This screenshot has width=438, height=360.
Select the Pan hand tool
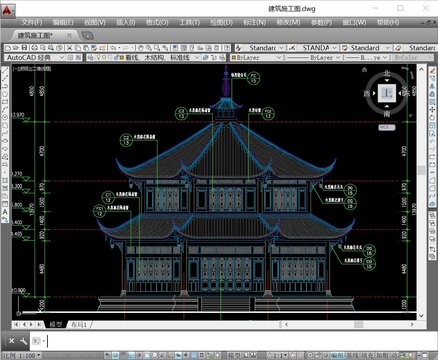141,48
